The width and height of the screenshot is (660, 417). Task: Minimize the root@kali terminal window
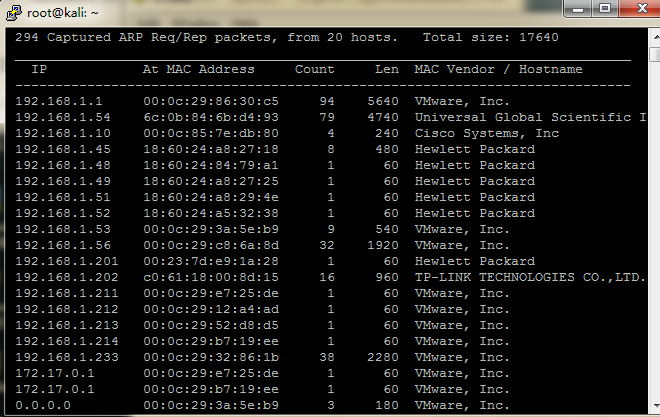pyautogui.click(x=576, y=9)
